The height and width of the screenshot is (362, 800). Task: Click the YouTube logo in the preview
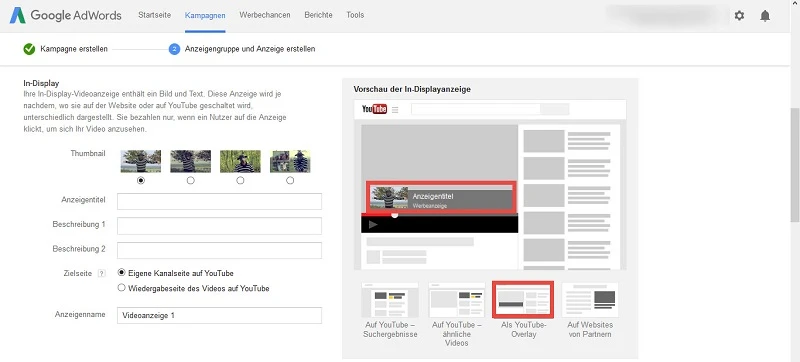(374, 109)
